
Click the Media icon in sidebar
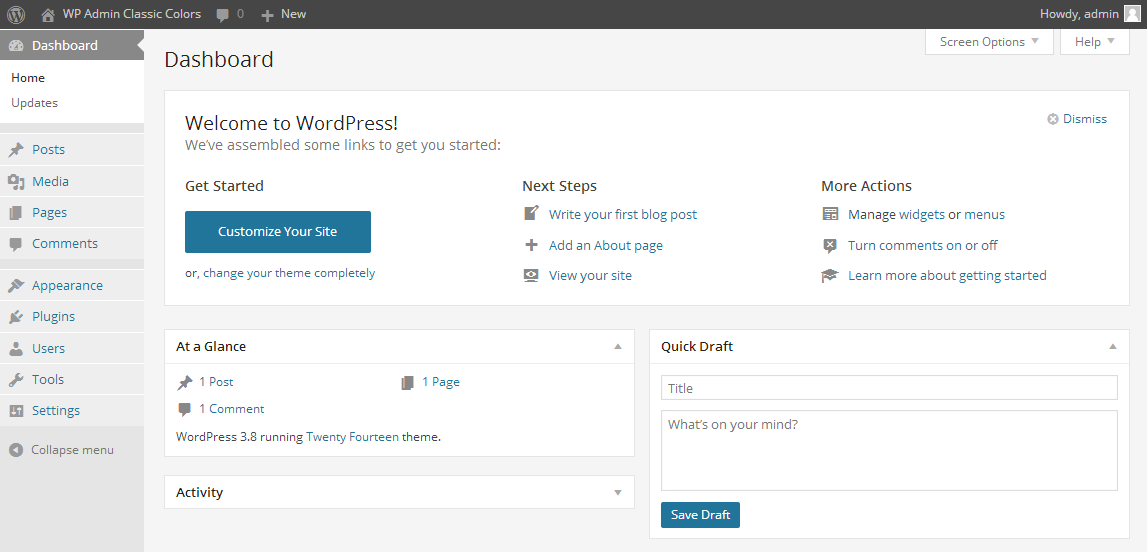pos(16,181)
